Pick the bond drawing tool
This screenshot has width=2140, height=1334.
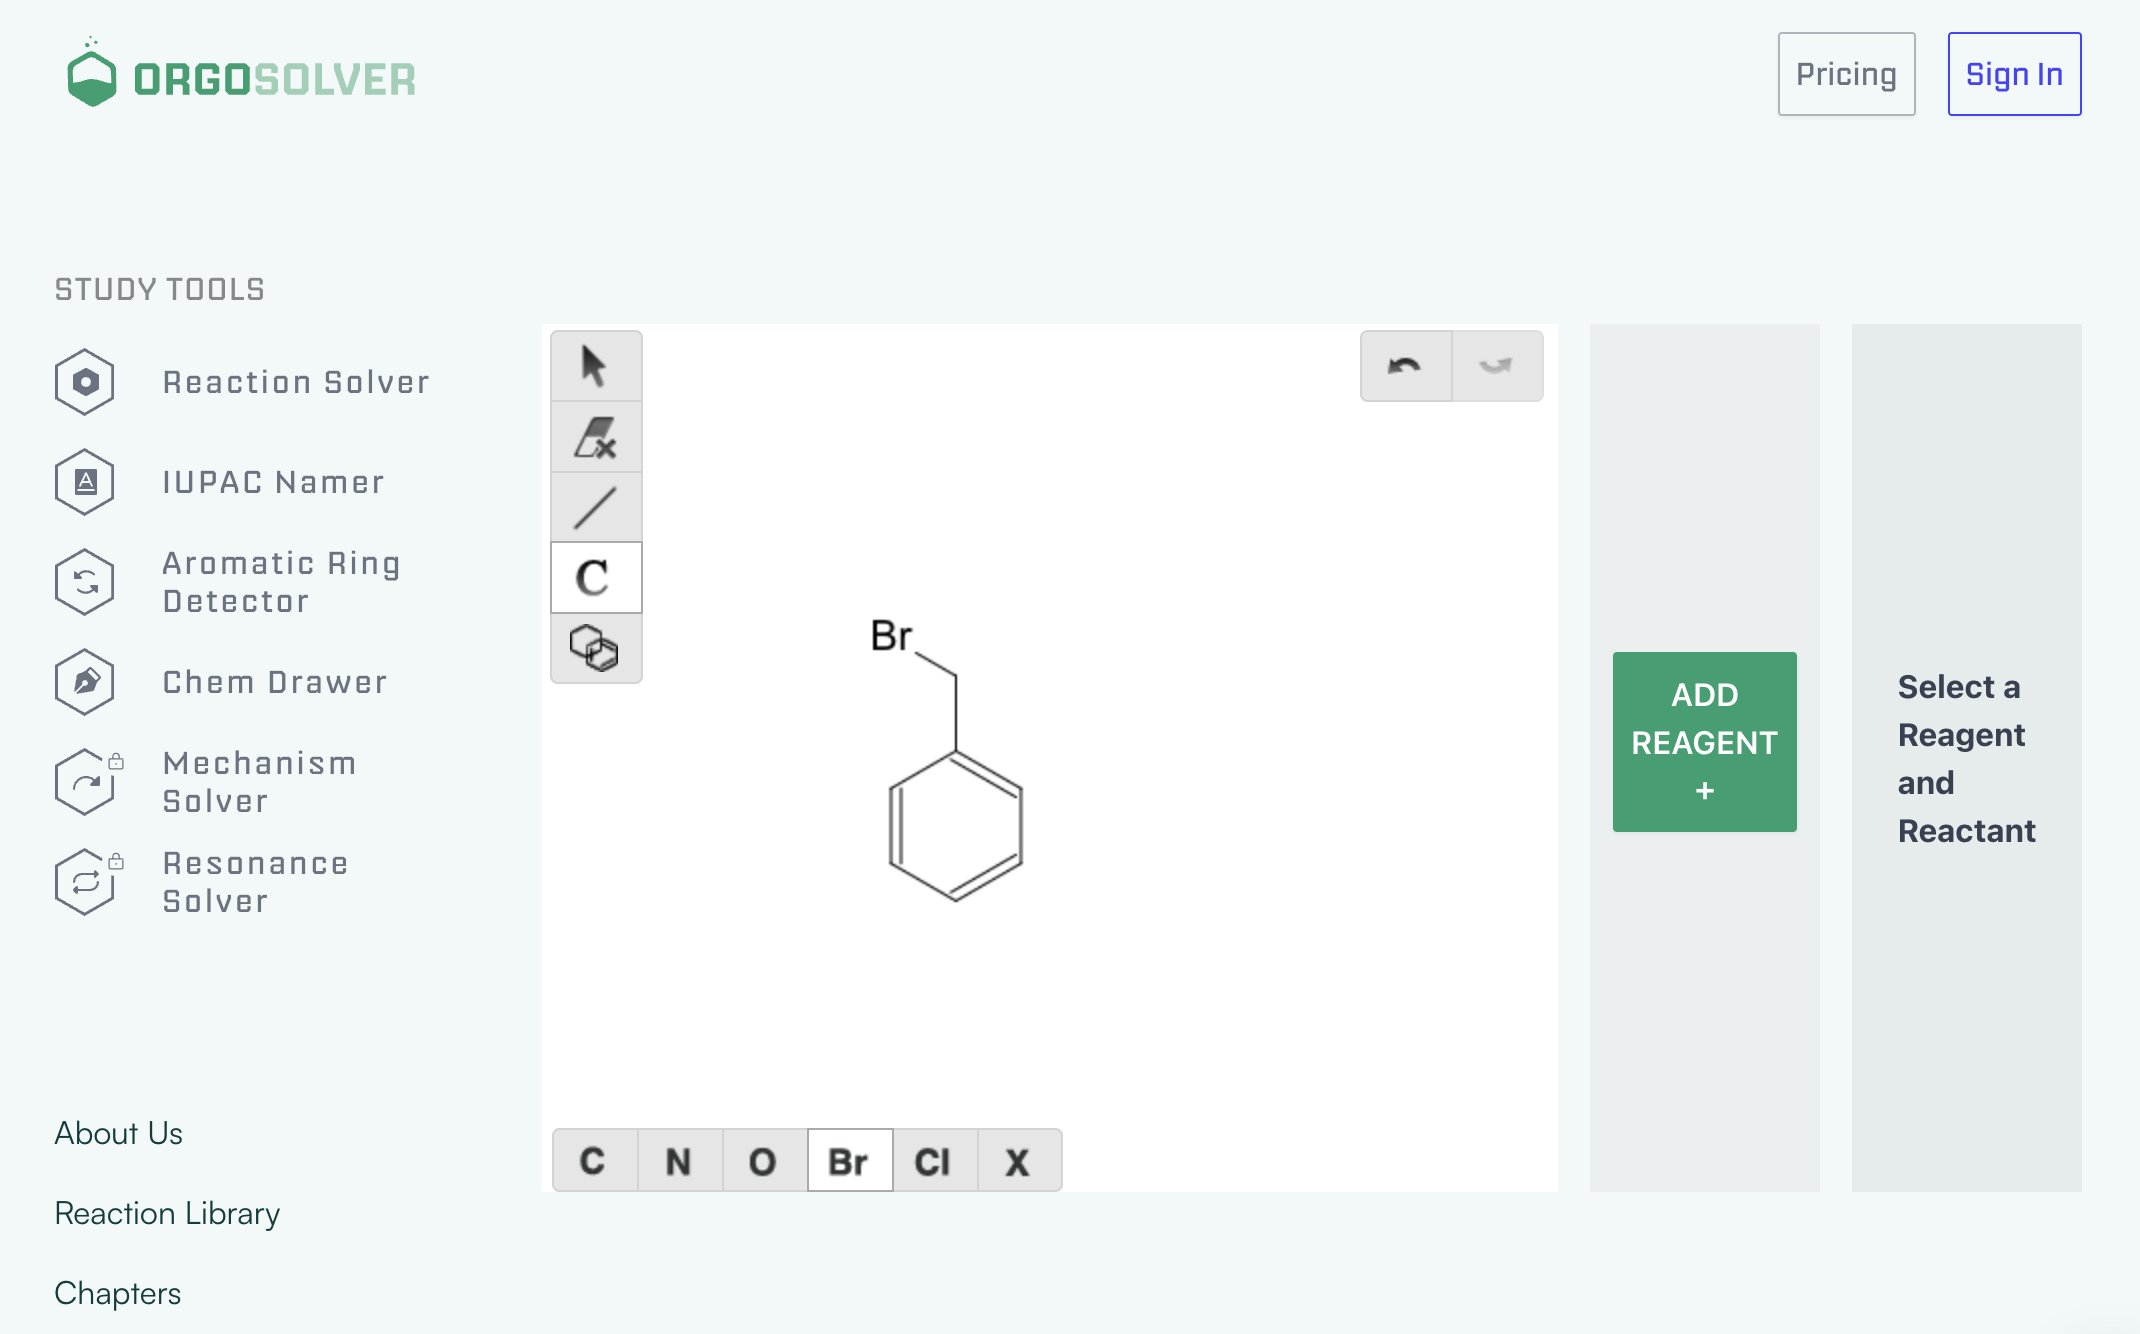tap(595, 507)
